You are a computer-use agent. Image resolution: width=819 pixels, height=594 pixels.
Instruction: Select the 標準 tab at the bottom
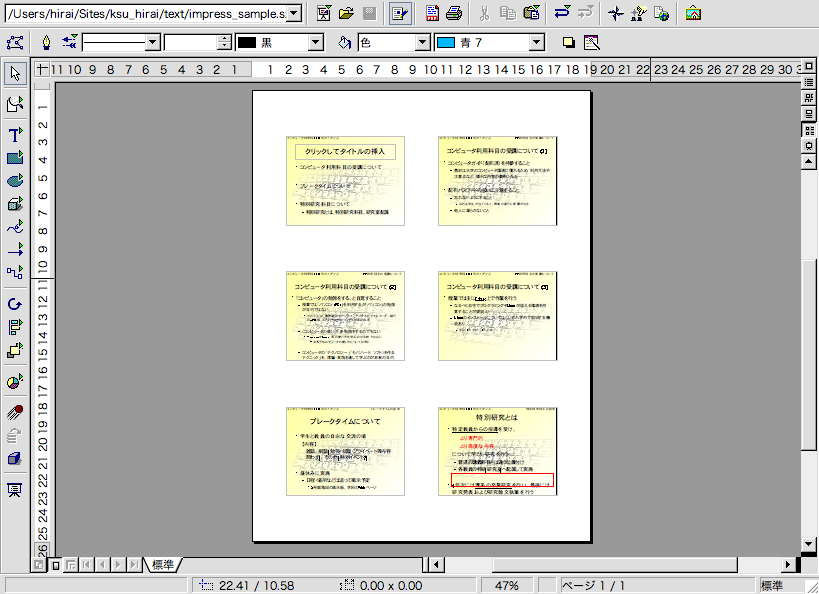point(163,565)
